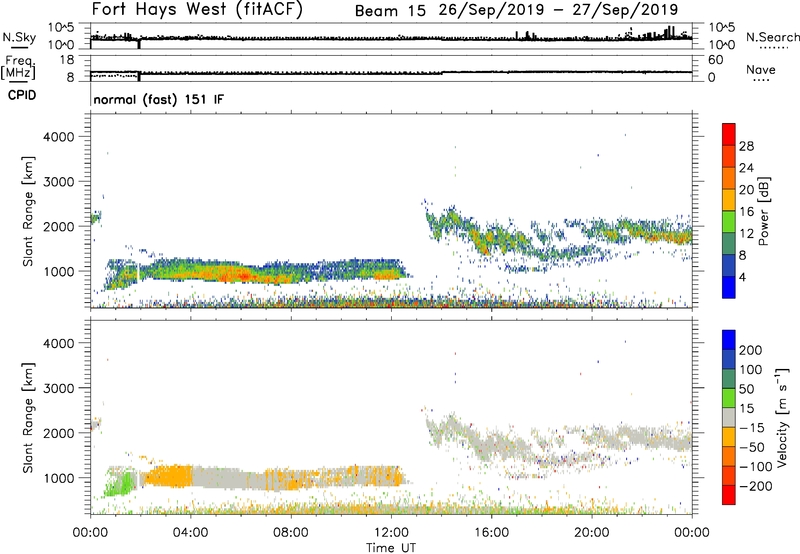Click the 60 tick on the Nave axis

tap(715, 60)
